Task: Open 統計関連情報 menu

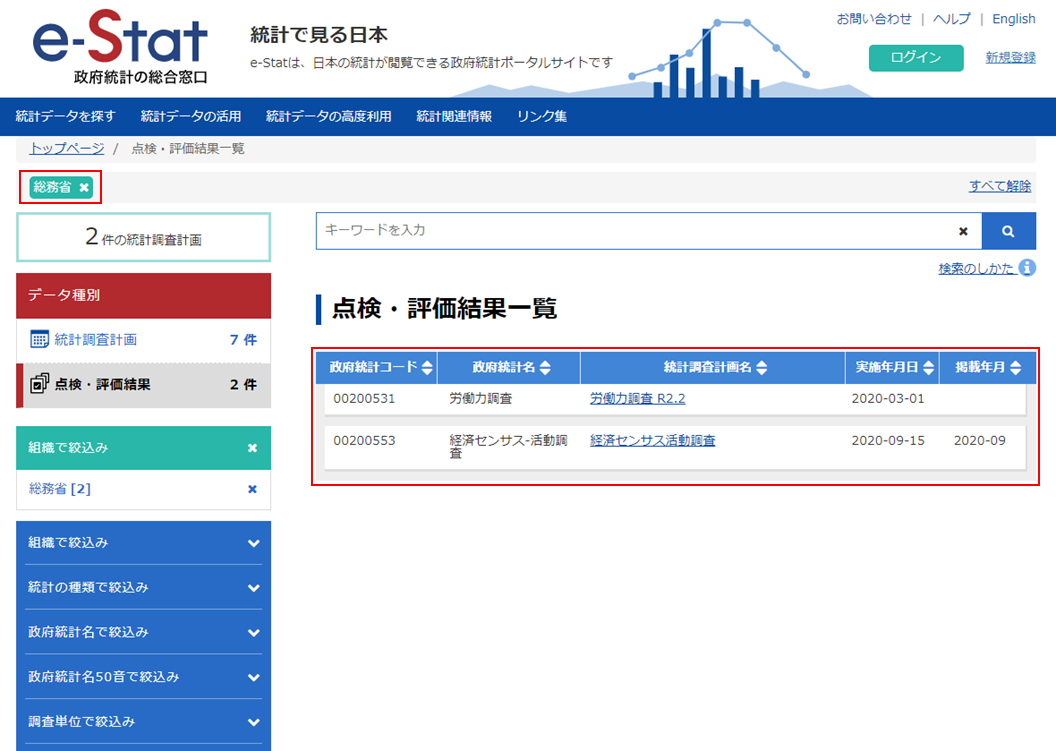Action: click(x=454, y=116)
